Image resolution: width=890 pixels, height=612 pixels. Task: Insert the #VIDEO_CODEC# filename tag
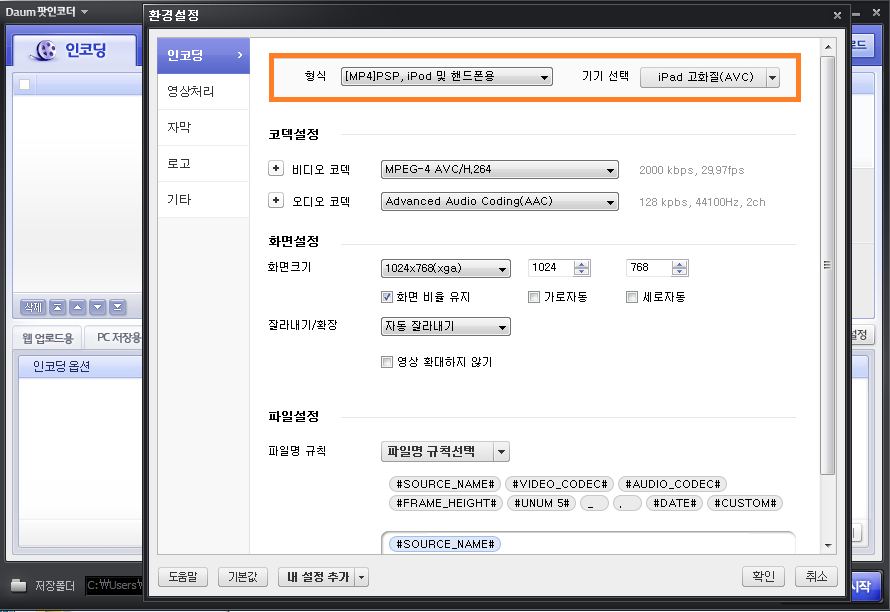[x=559, y=484]
